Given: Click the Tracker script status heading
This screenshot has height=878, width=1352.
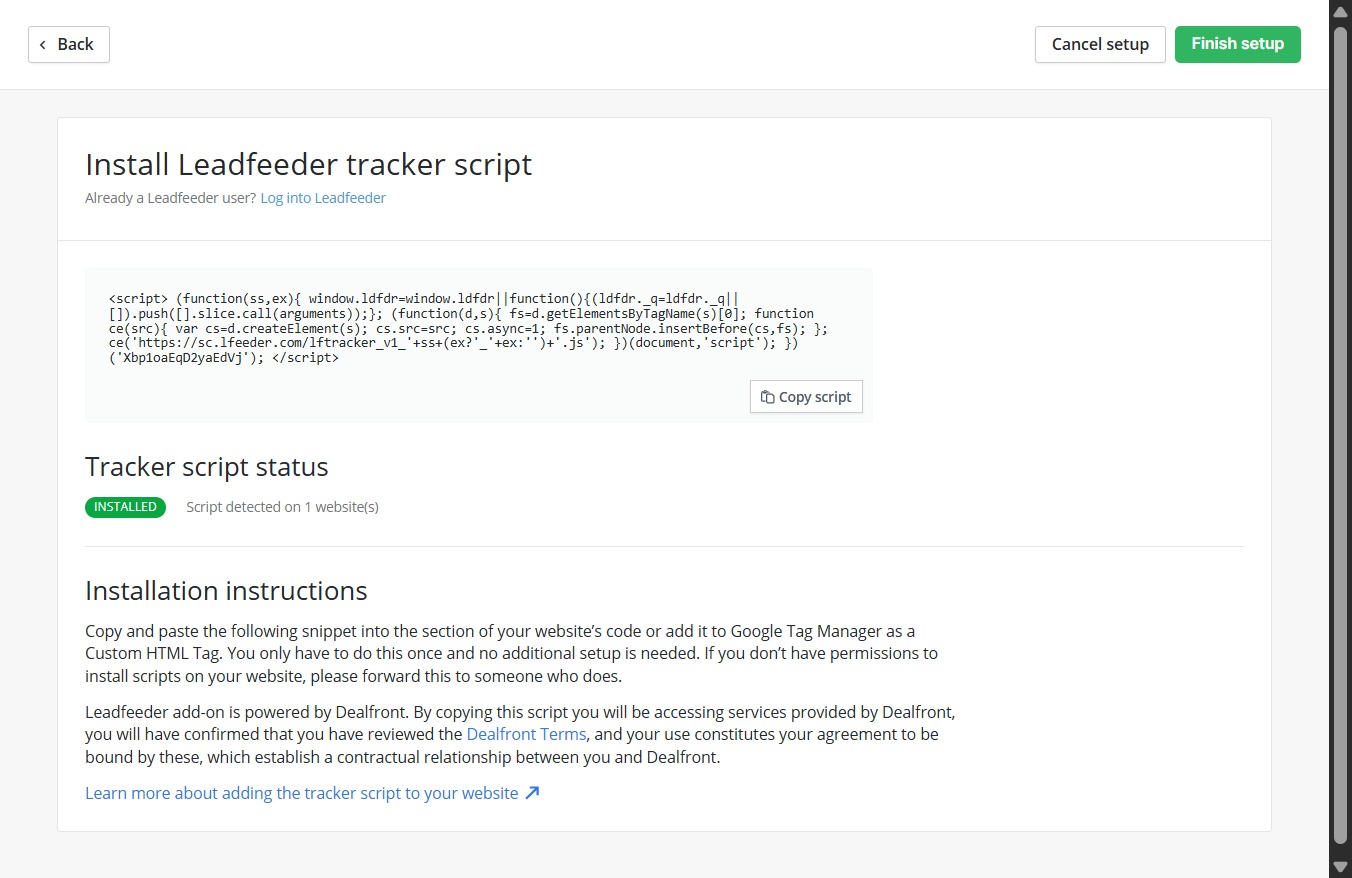Looking at the screenshot, I should tap(207, 467).
